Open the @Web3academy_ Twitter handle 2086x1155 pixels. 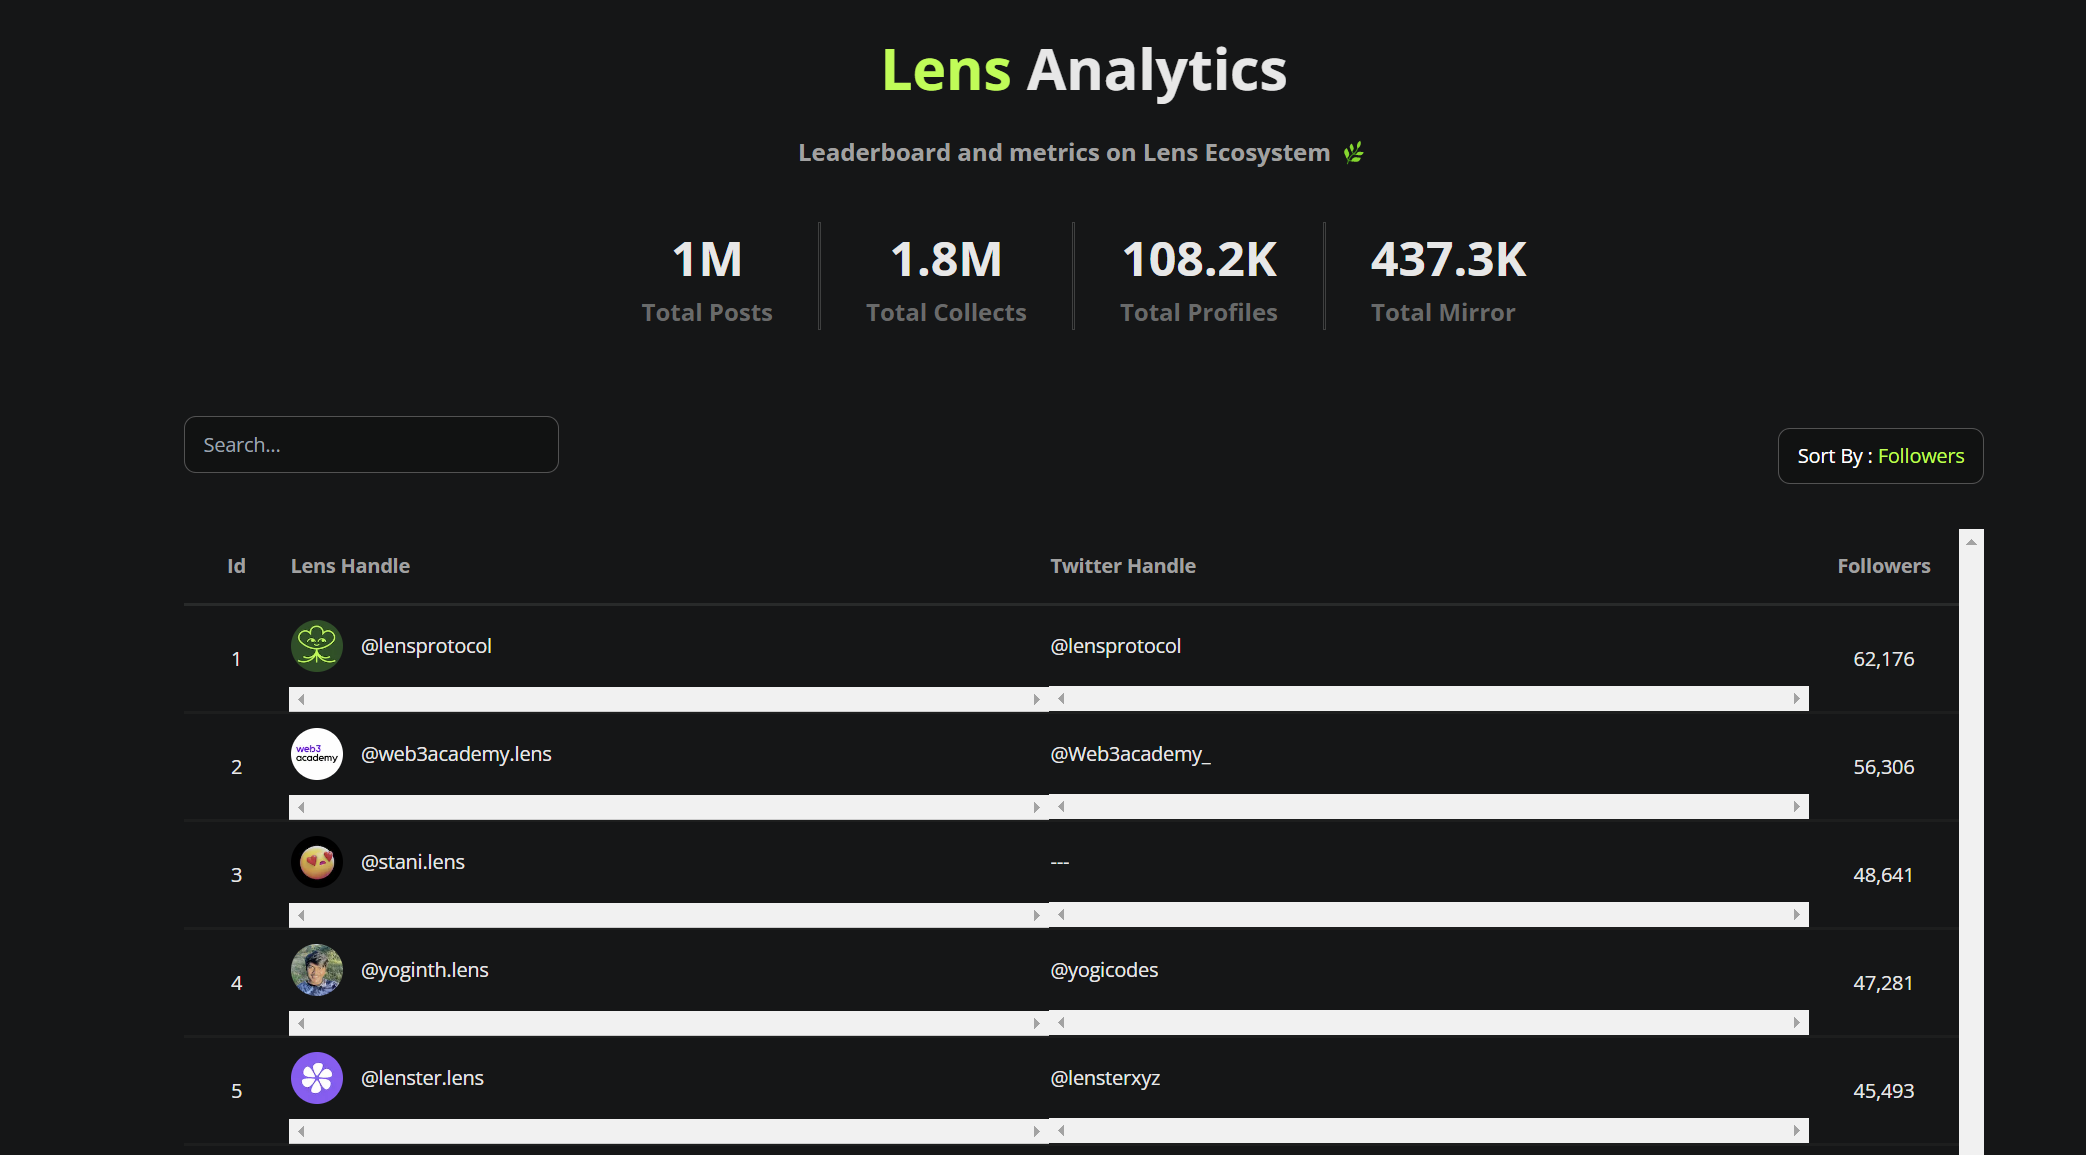(x=1130, y=754)
